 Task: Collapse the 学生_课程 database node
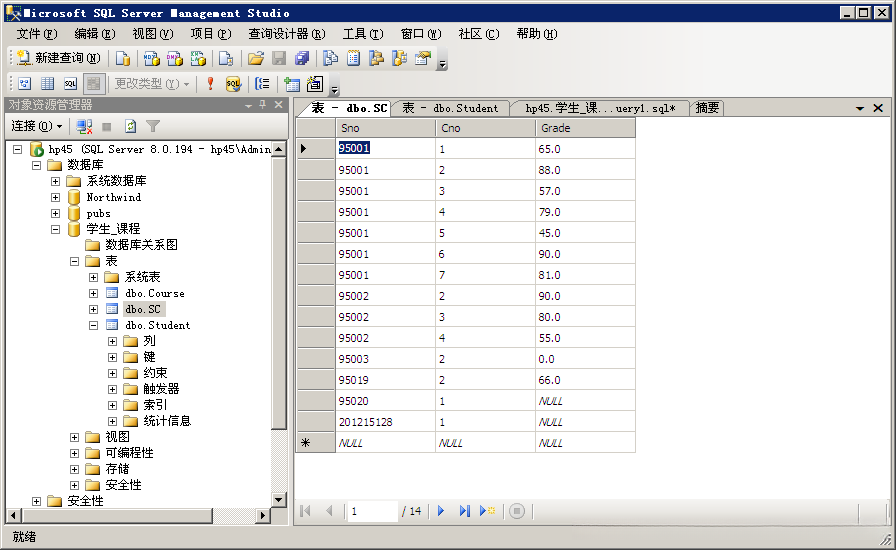pyautogui.click(x=55, y=229)
